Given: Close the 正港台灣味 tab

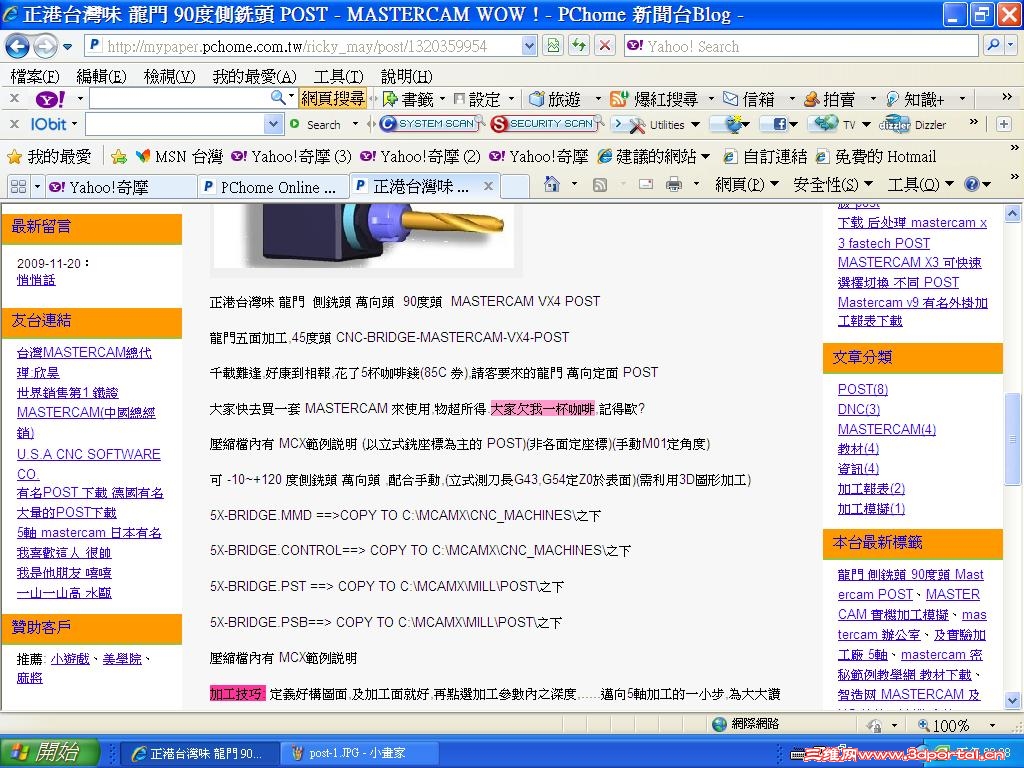Looking at the screenshot, I should (488, 186).
